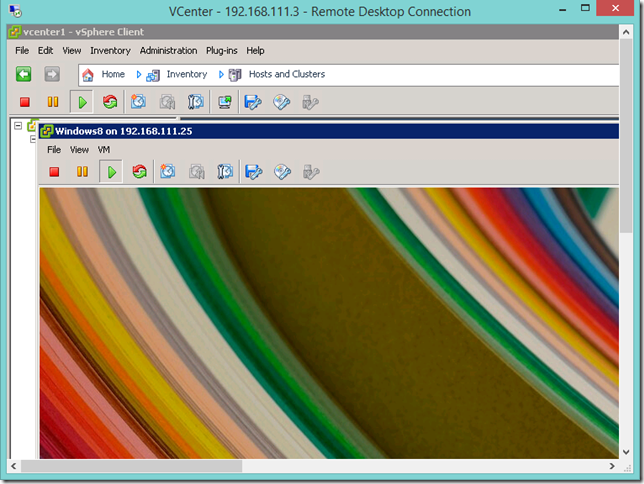Open the Administration menu

[168, 51]
